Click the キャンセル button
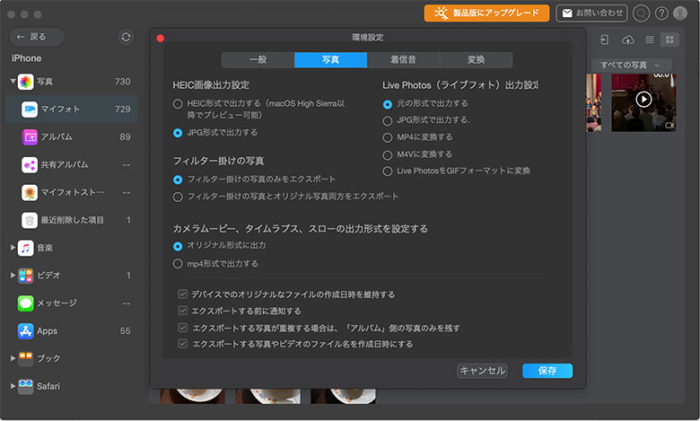Viewport: 700px width, 421px height. [x=482, y=371]
